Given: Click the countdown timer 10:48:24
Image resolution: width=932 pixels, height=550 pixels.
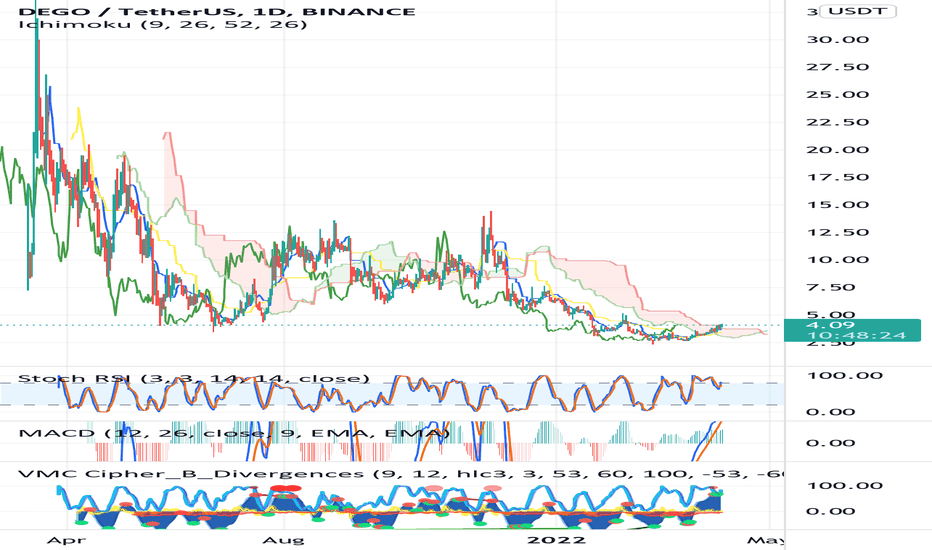Looking at the screenshot, I should coord(857,335).
